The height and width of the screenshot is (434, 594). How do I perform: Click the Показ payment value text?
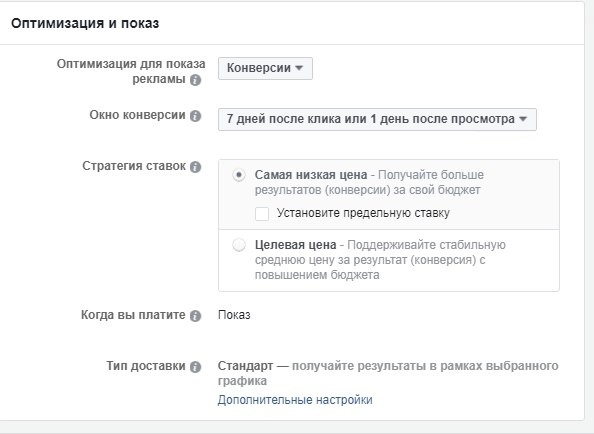(234, 315)
